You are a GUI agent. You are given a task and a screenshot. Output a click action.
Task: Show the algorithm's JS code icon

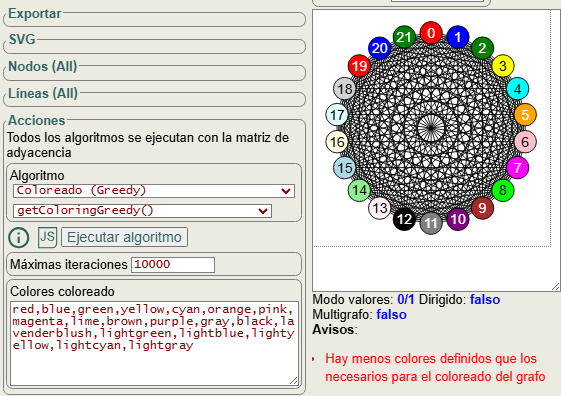[x=48, y=237]
